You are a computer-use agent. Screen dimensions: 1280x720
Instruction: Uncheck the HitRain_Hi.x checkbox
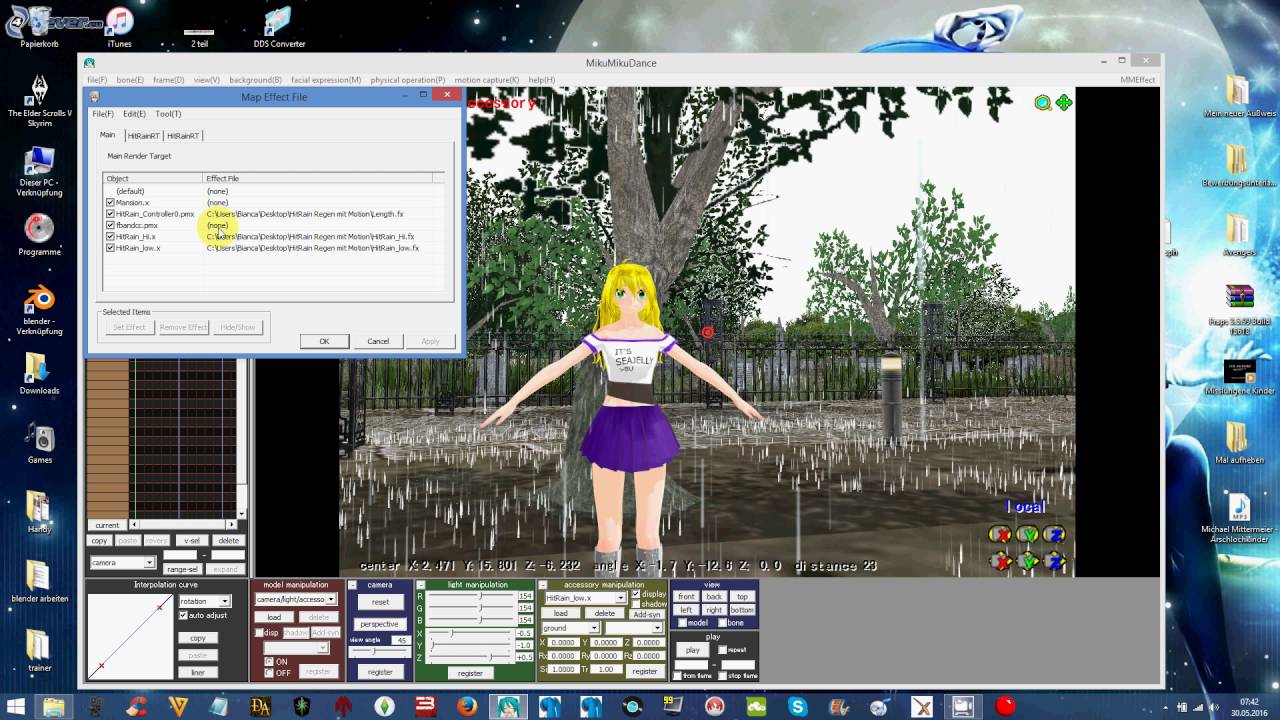110,236
